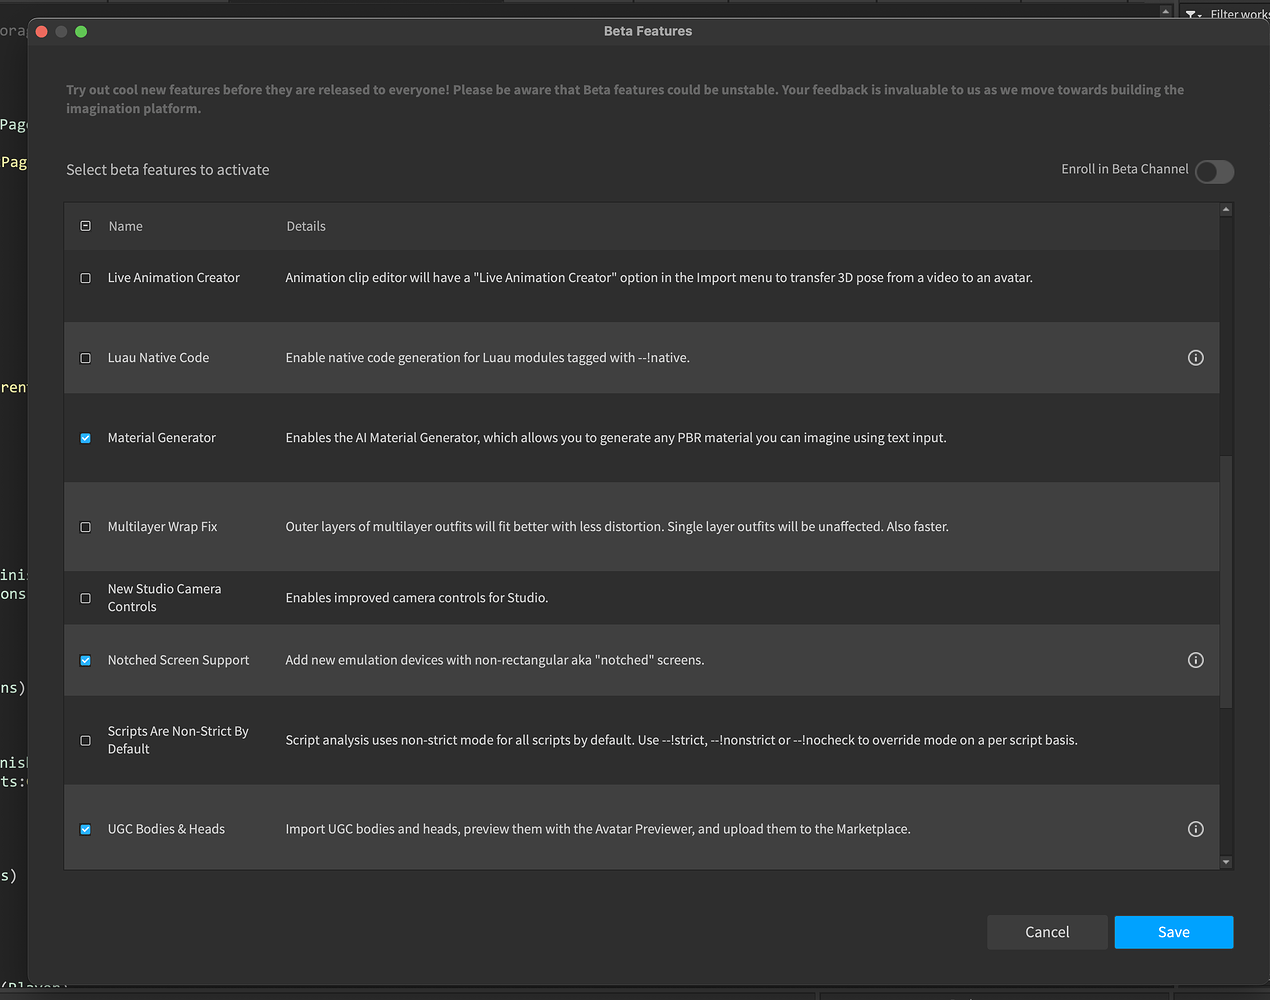Screen dimensions: 1270x1000
Task: Click the scroll-up arrow of the feature list
Action: [1225, 209]
